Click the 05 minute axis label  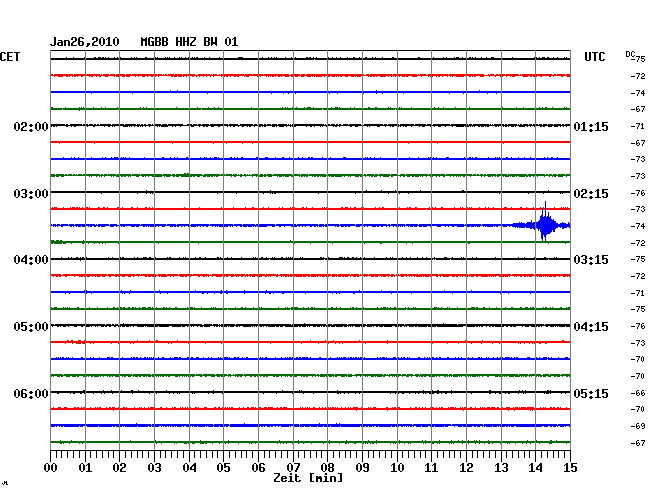point(223,467)
